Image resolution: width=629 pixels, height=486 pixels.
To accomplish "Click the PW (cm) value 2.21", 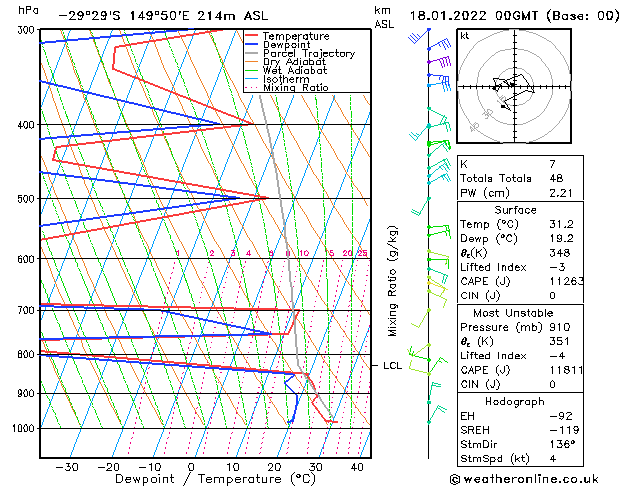I will click(x=560, y=193).
